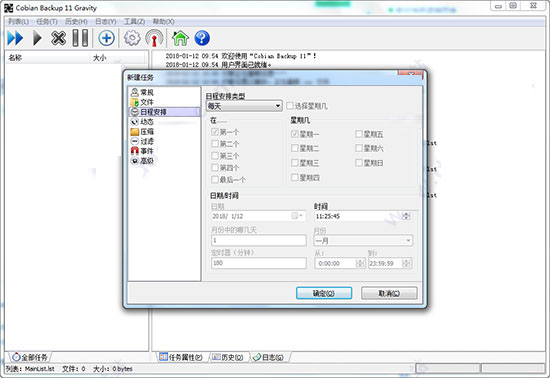Open the 工具(Z) menu

134,21
